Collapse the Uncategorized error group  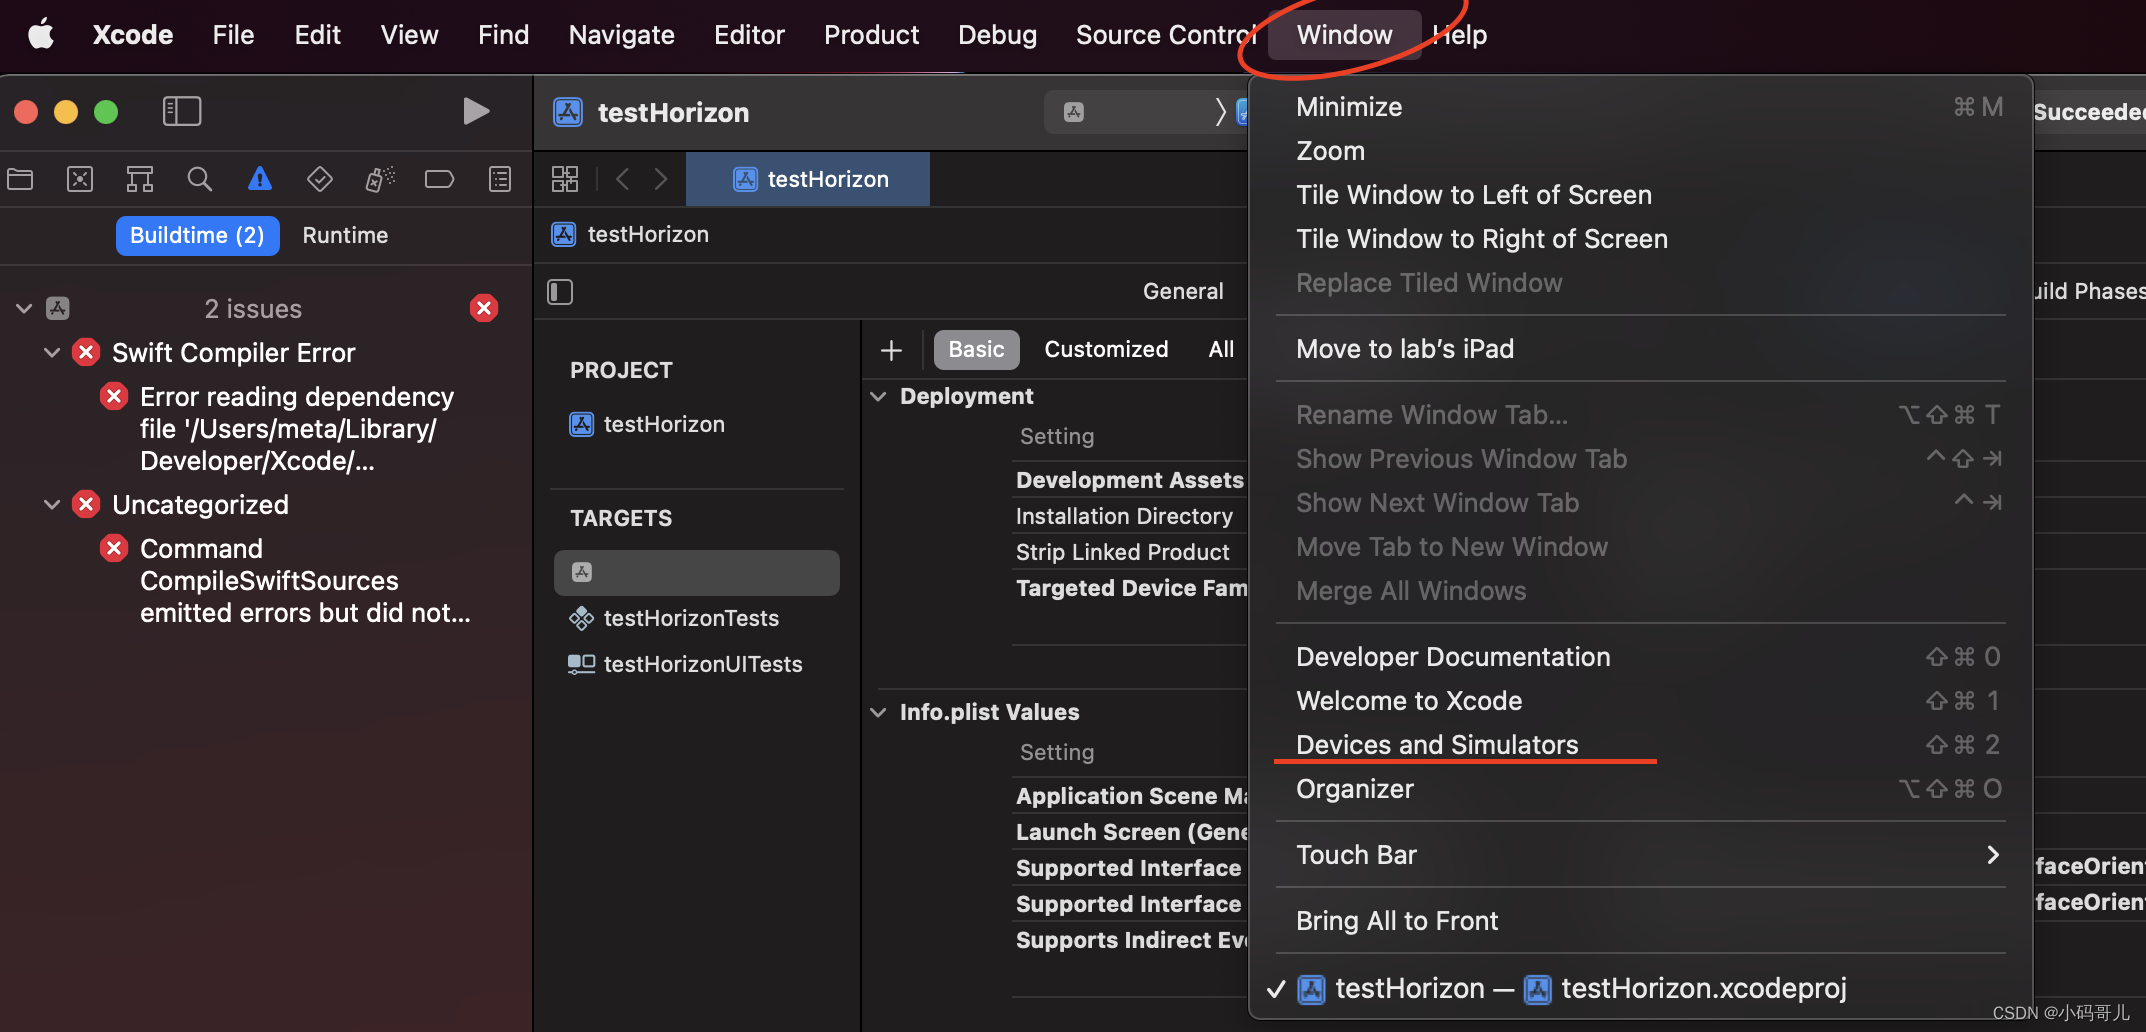click(52, 504)
